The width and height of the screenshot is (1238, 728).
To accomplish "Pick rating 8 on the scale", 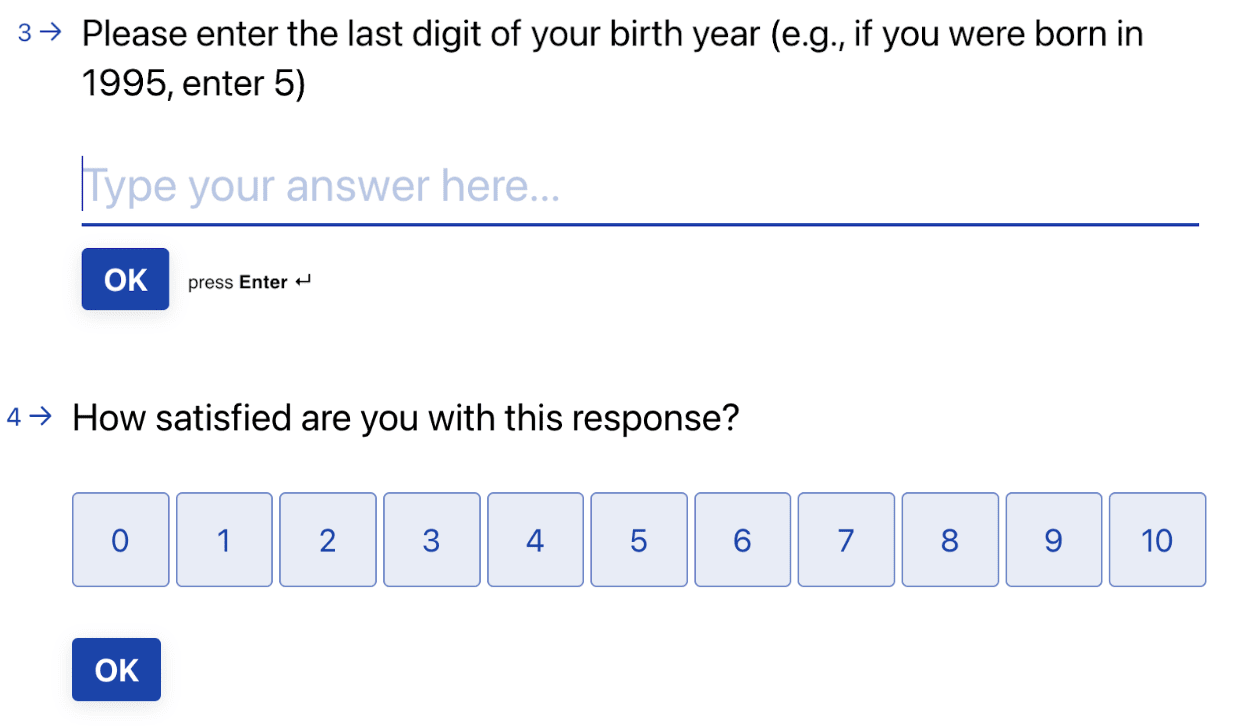I will click(950, 540).
